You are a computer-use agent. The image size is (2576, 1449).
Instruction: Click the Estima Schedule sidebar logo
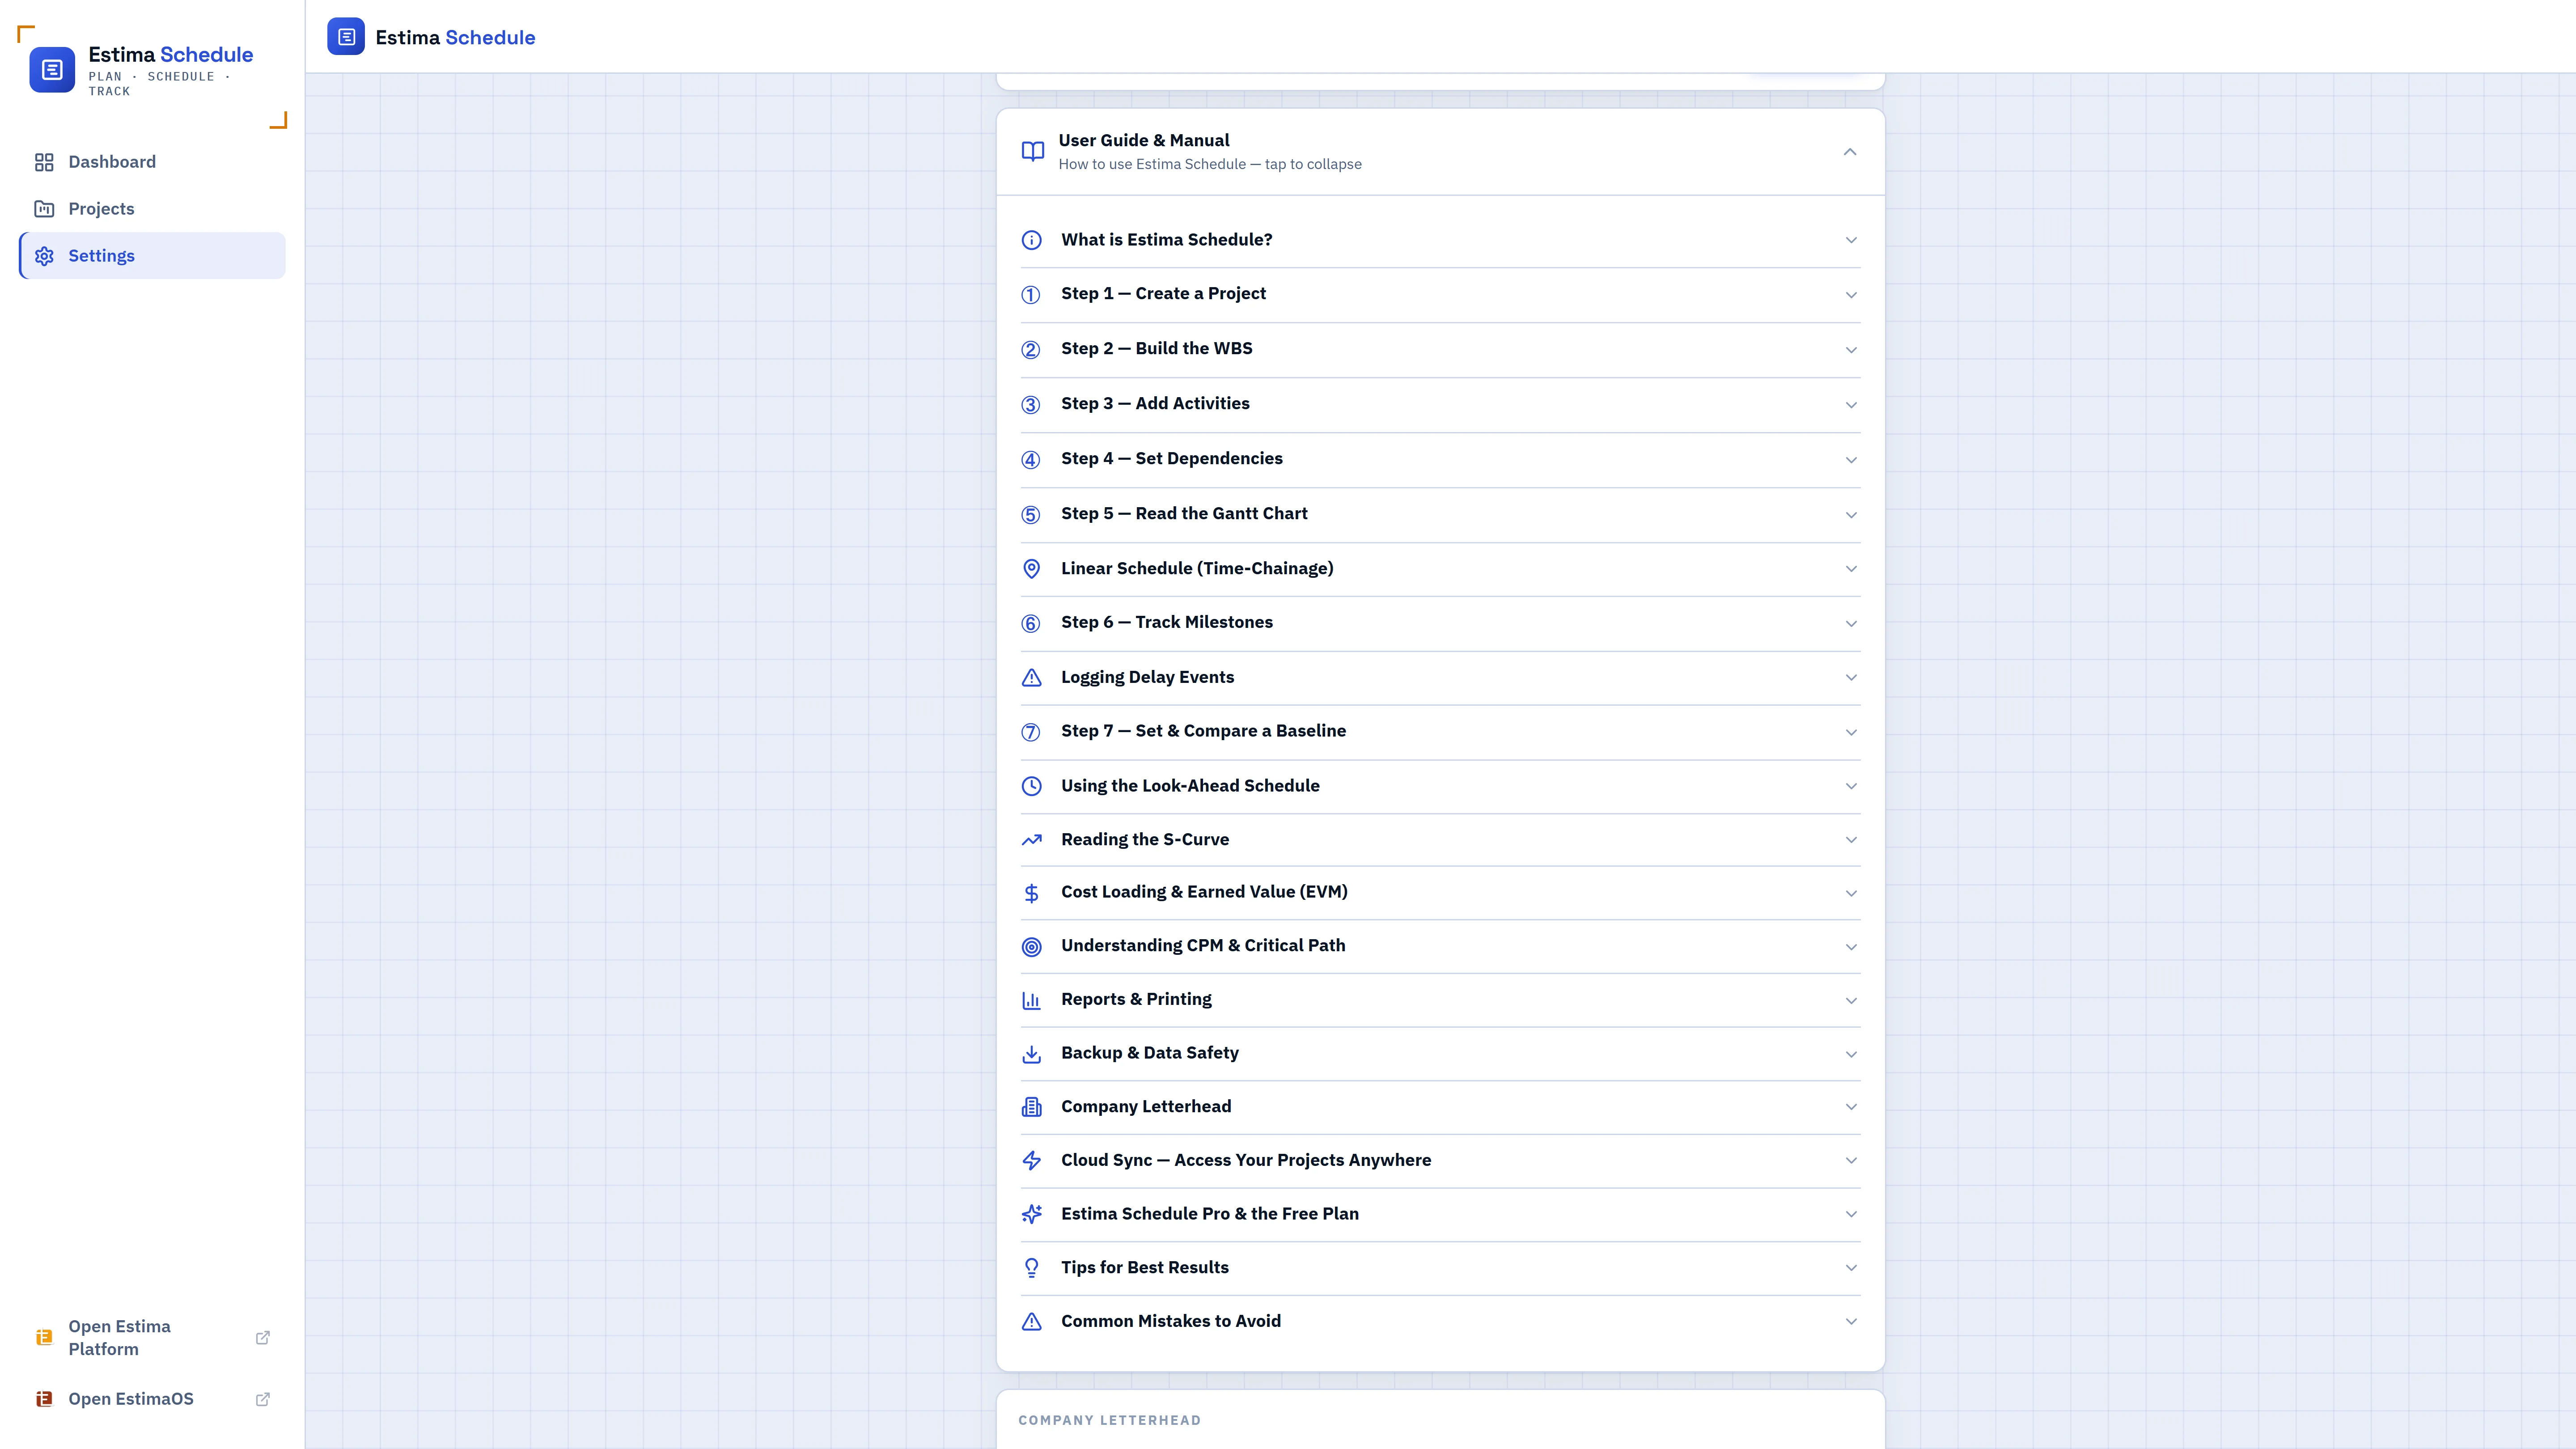point(52,70)
